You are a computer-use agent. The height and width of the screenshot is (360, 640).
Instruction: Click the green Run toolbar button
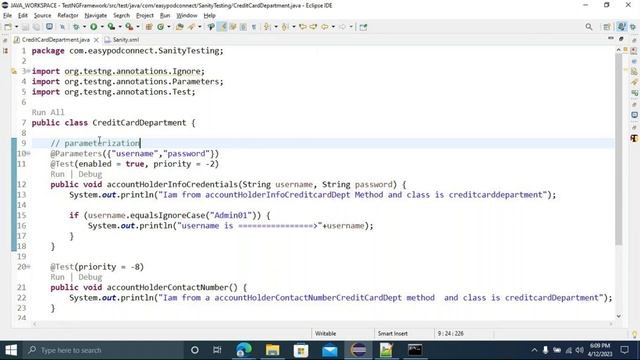(x=93, y=27)
